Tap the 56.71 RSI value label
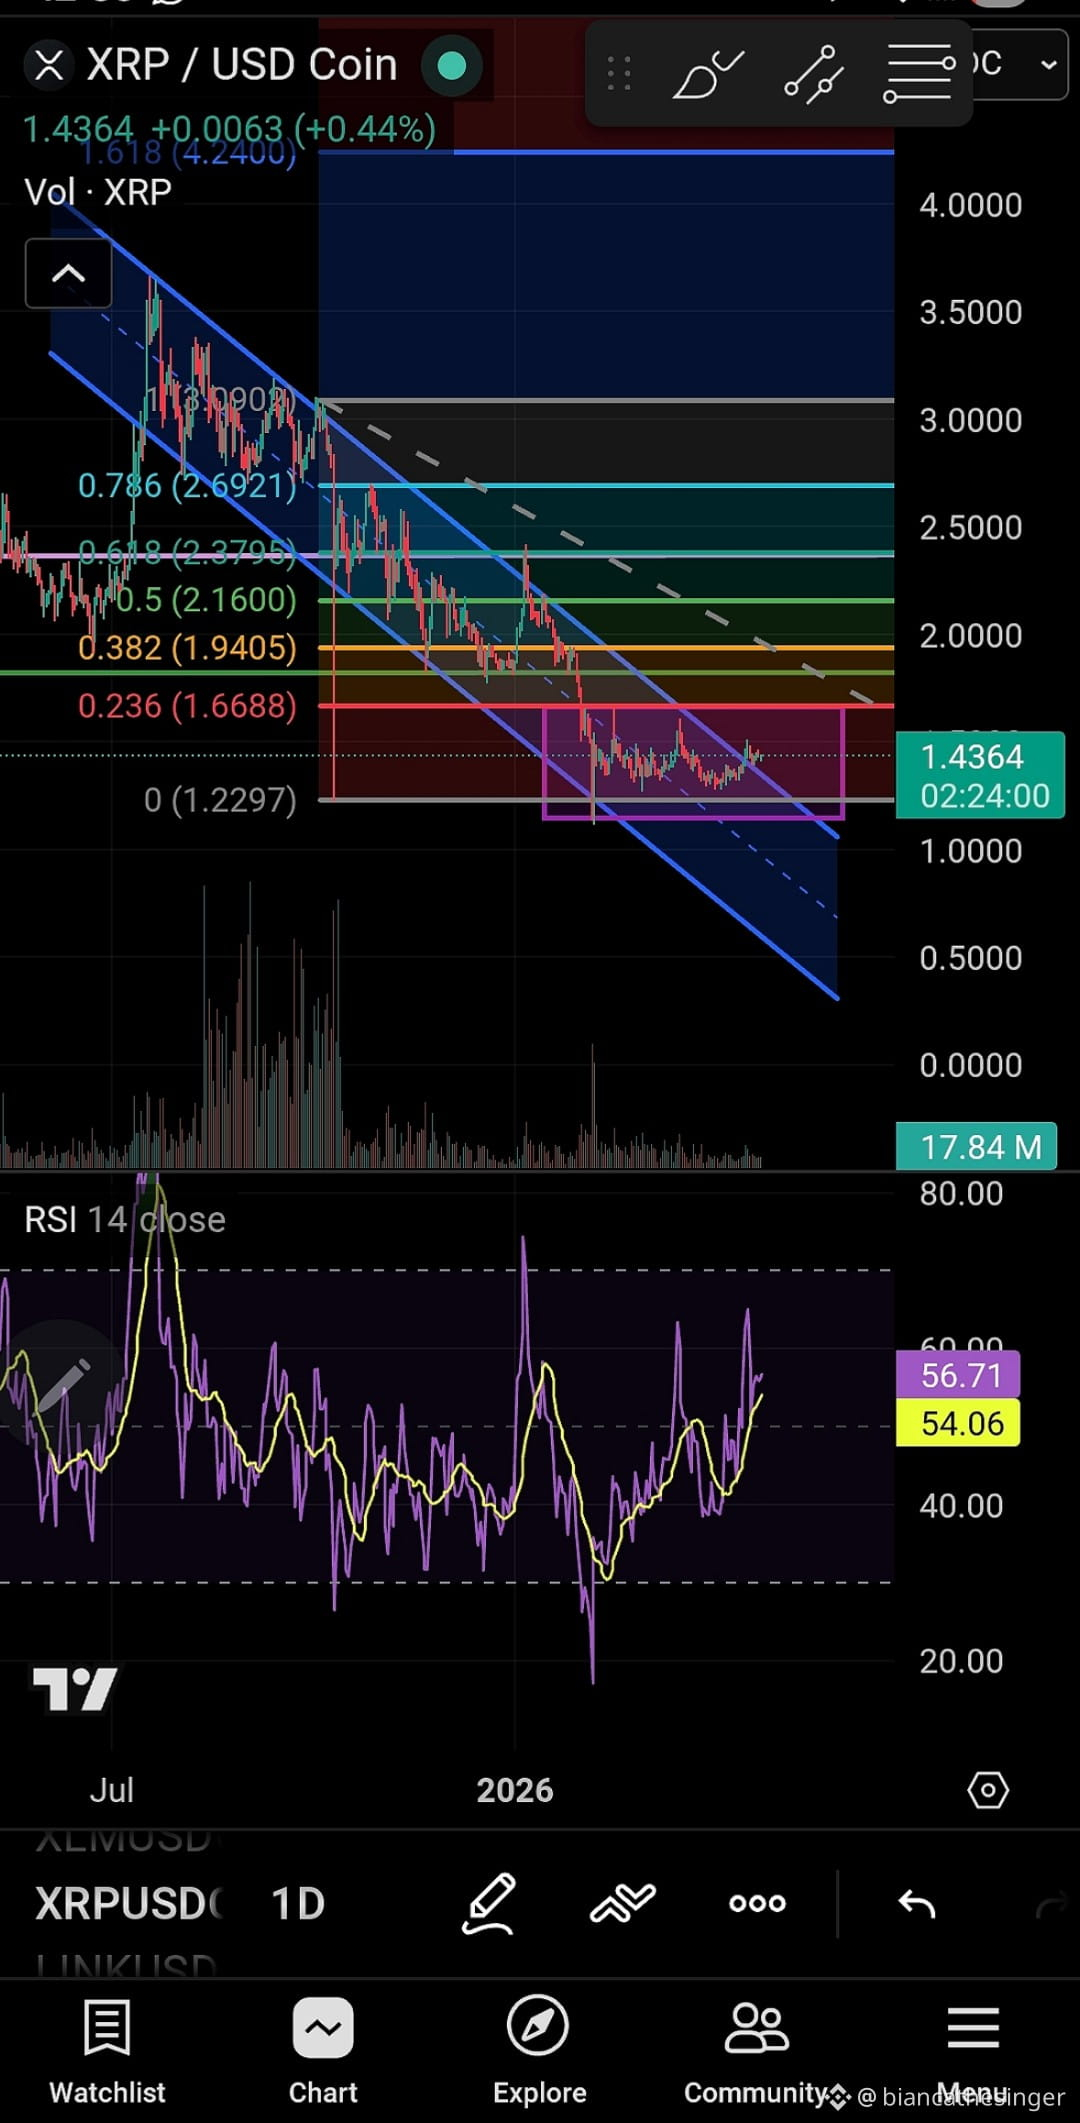The image size is (1080, 2123). (x=958, y=1375)
